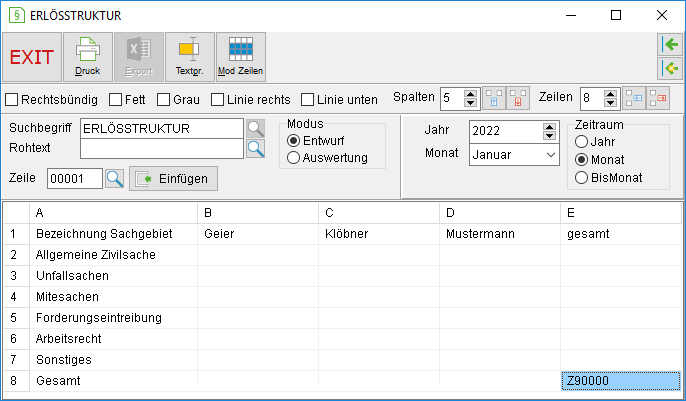
Task: Open the Druck printer icon
Action: 88,57
